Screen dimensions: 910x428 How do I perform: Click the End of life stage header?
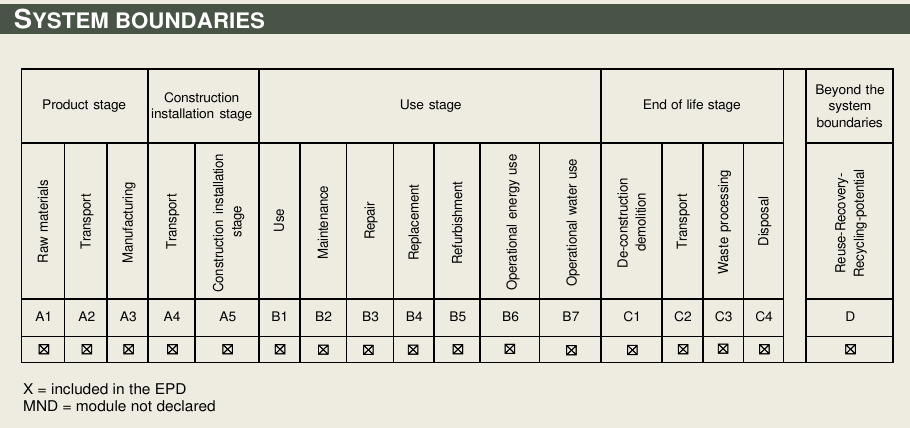[x=692, y=105]
